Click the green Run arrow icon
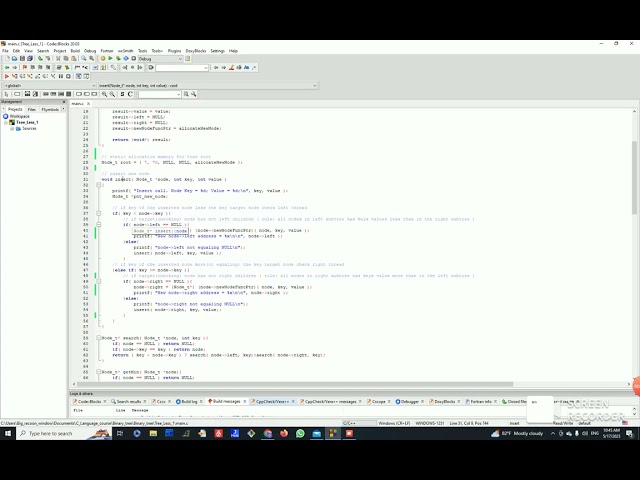This screenshot has height=480, width=640. pos(110,59)
